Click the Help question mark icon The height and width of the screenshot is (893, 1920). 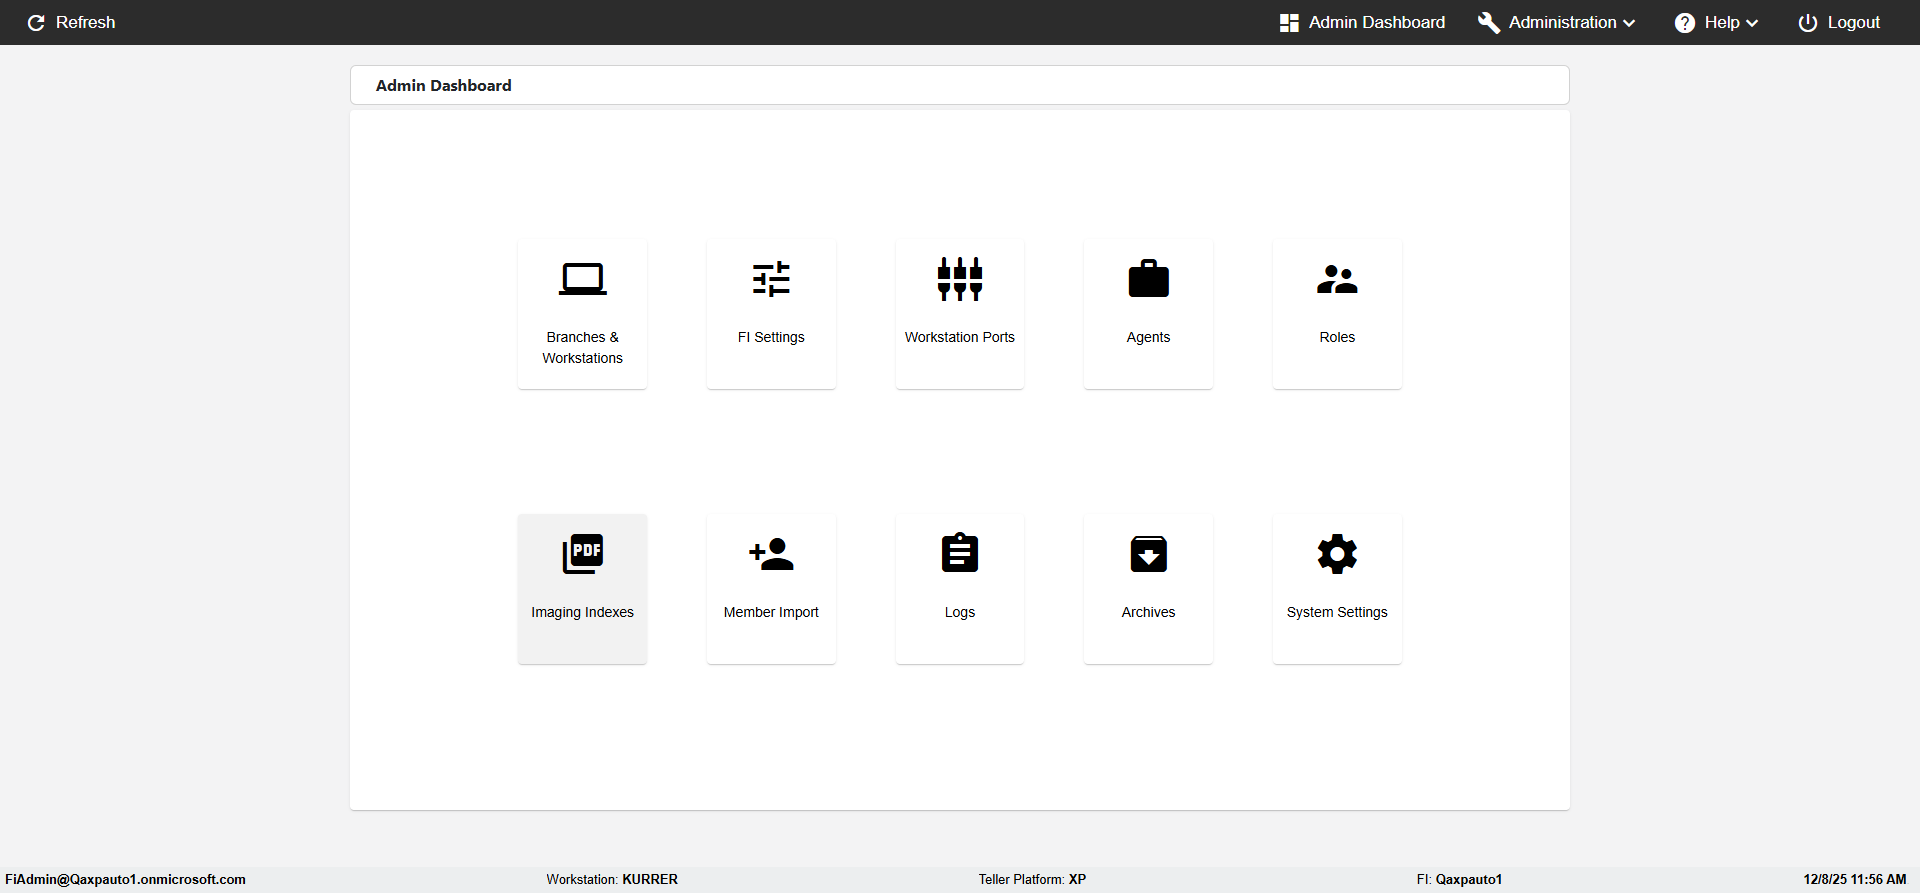tap(1685, 22)
